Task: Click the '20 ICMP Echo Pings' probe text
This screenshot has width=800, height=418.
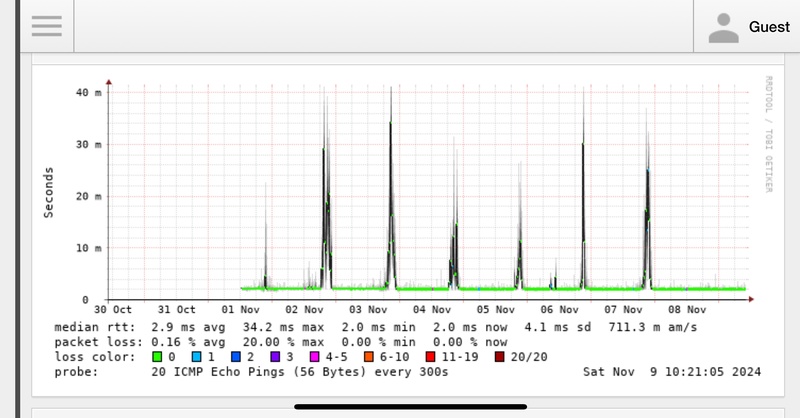Action: tap(218, 372)
